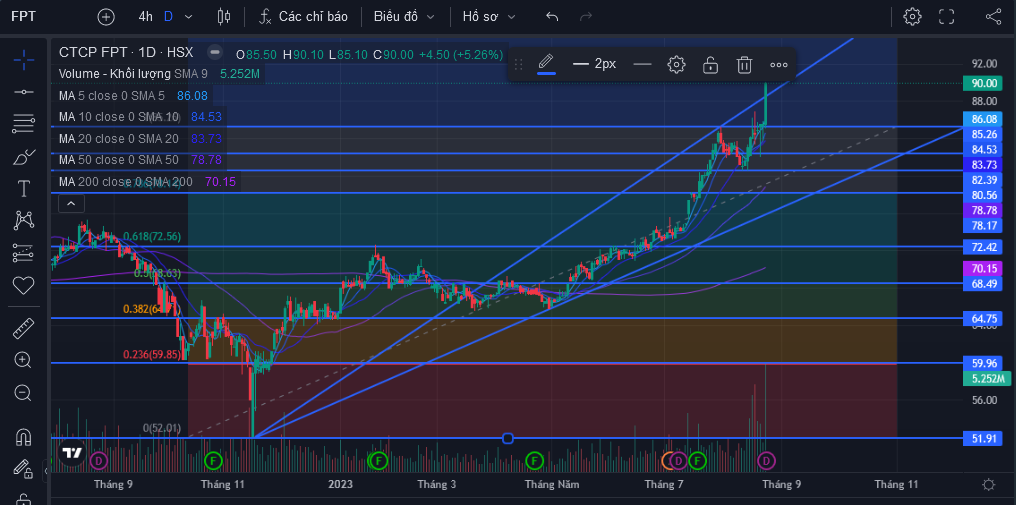
Task: Click the dividend D marker near Tháng 9 2022
Action: tap(98, 460)
